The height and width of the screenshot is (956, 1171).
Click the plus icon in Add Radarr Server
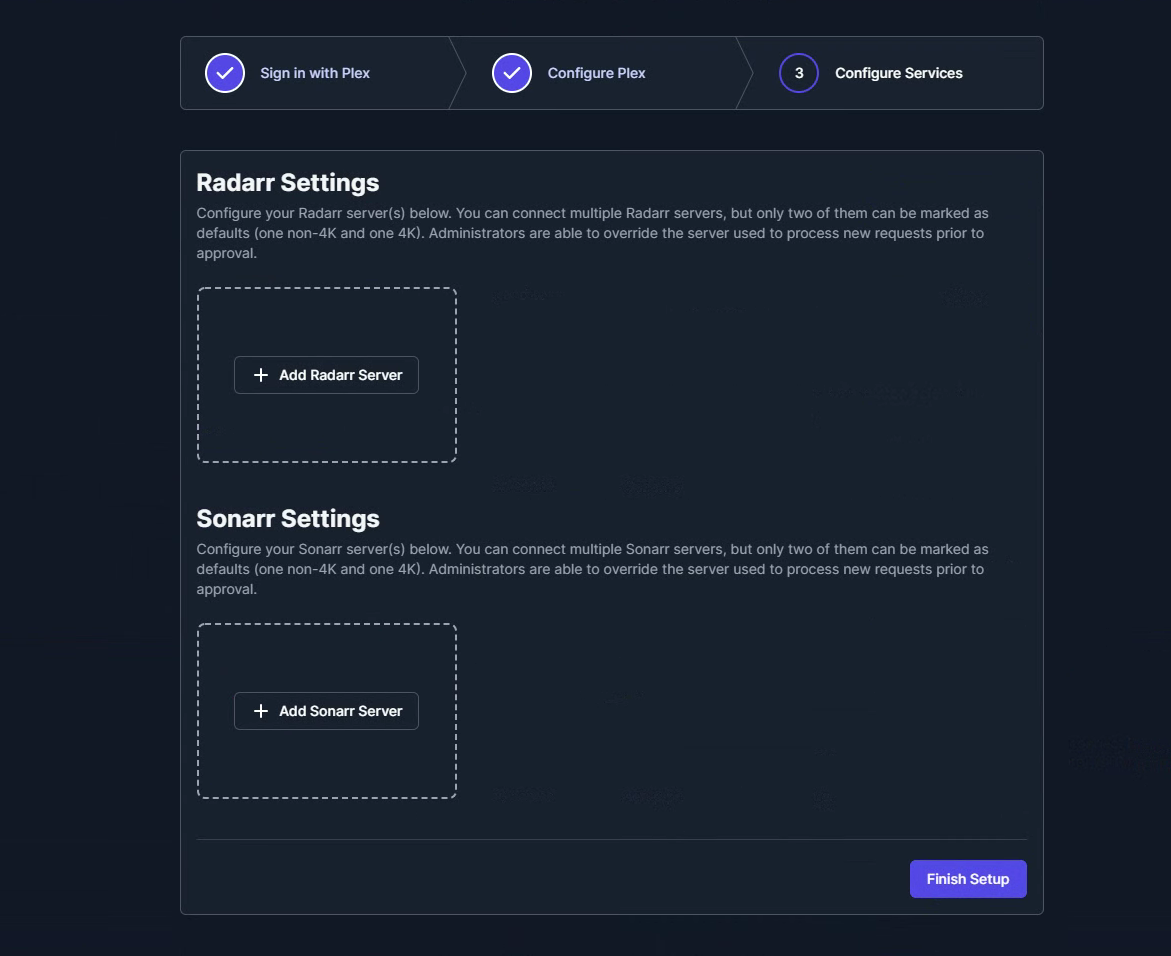pyautogui.click(x=261, y=375)
